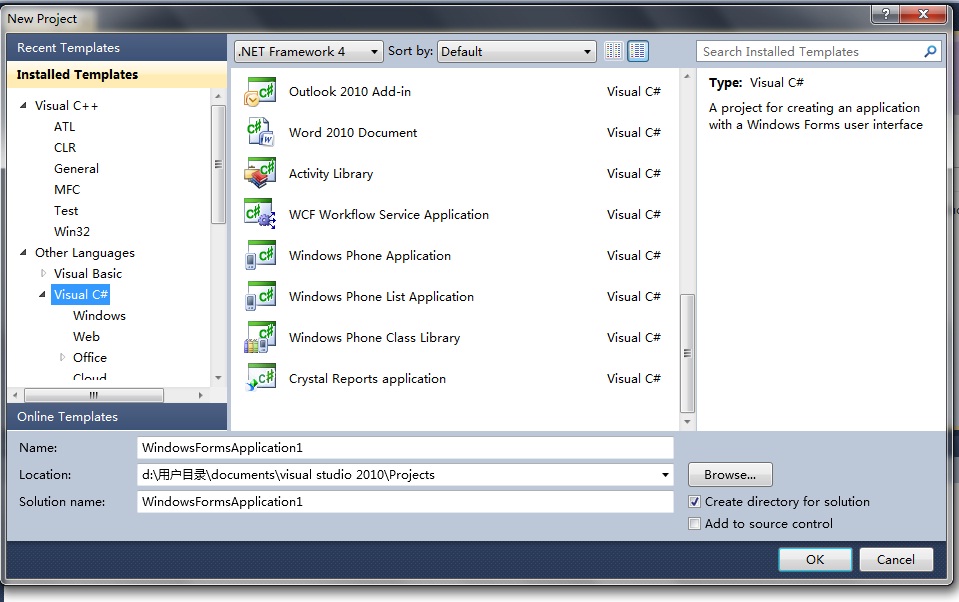Switch to medium icons list view

(638, 51)
